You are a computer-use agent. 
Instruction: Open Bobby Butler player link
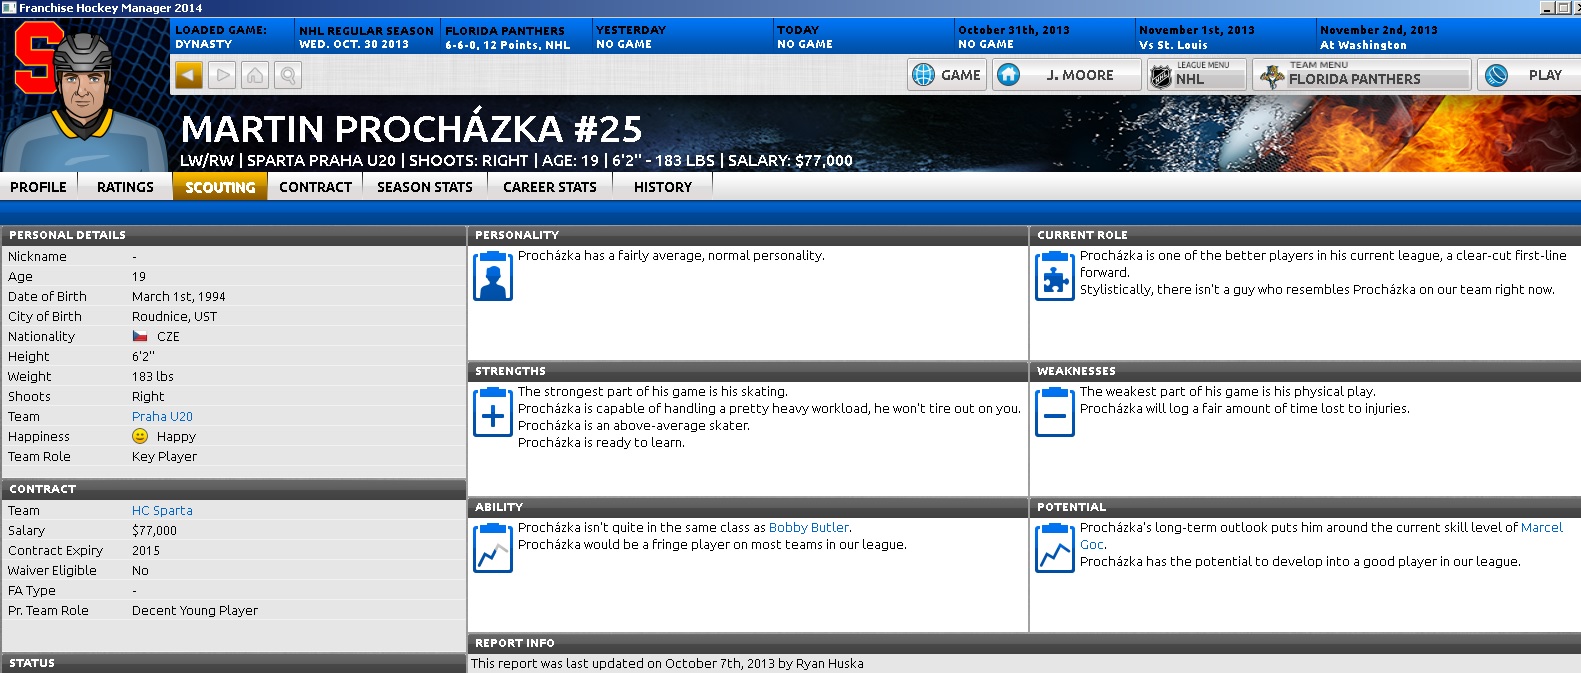pos(809,528)
